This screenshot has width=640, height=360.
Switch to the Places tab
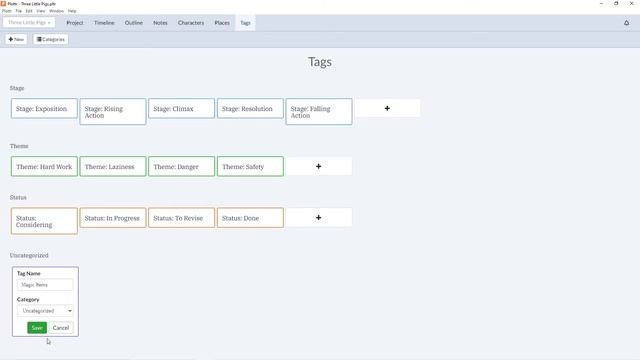[222, 23]
